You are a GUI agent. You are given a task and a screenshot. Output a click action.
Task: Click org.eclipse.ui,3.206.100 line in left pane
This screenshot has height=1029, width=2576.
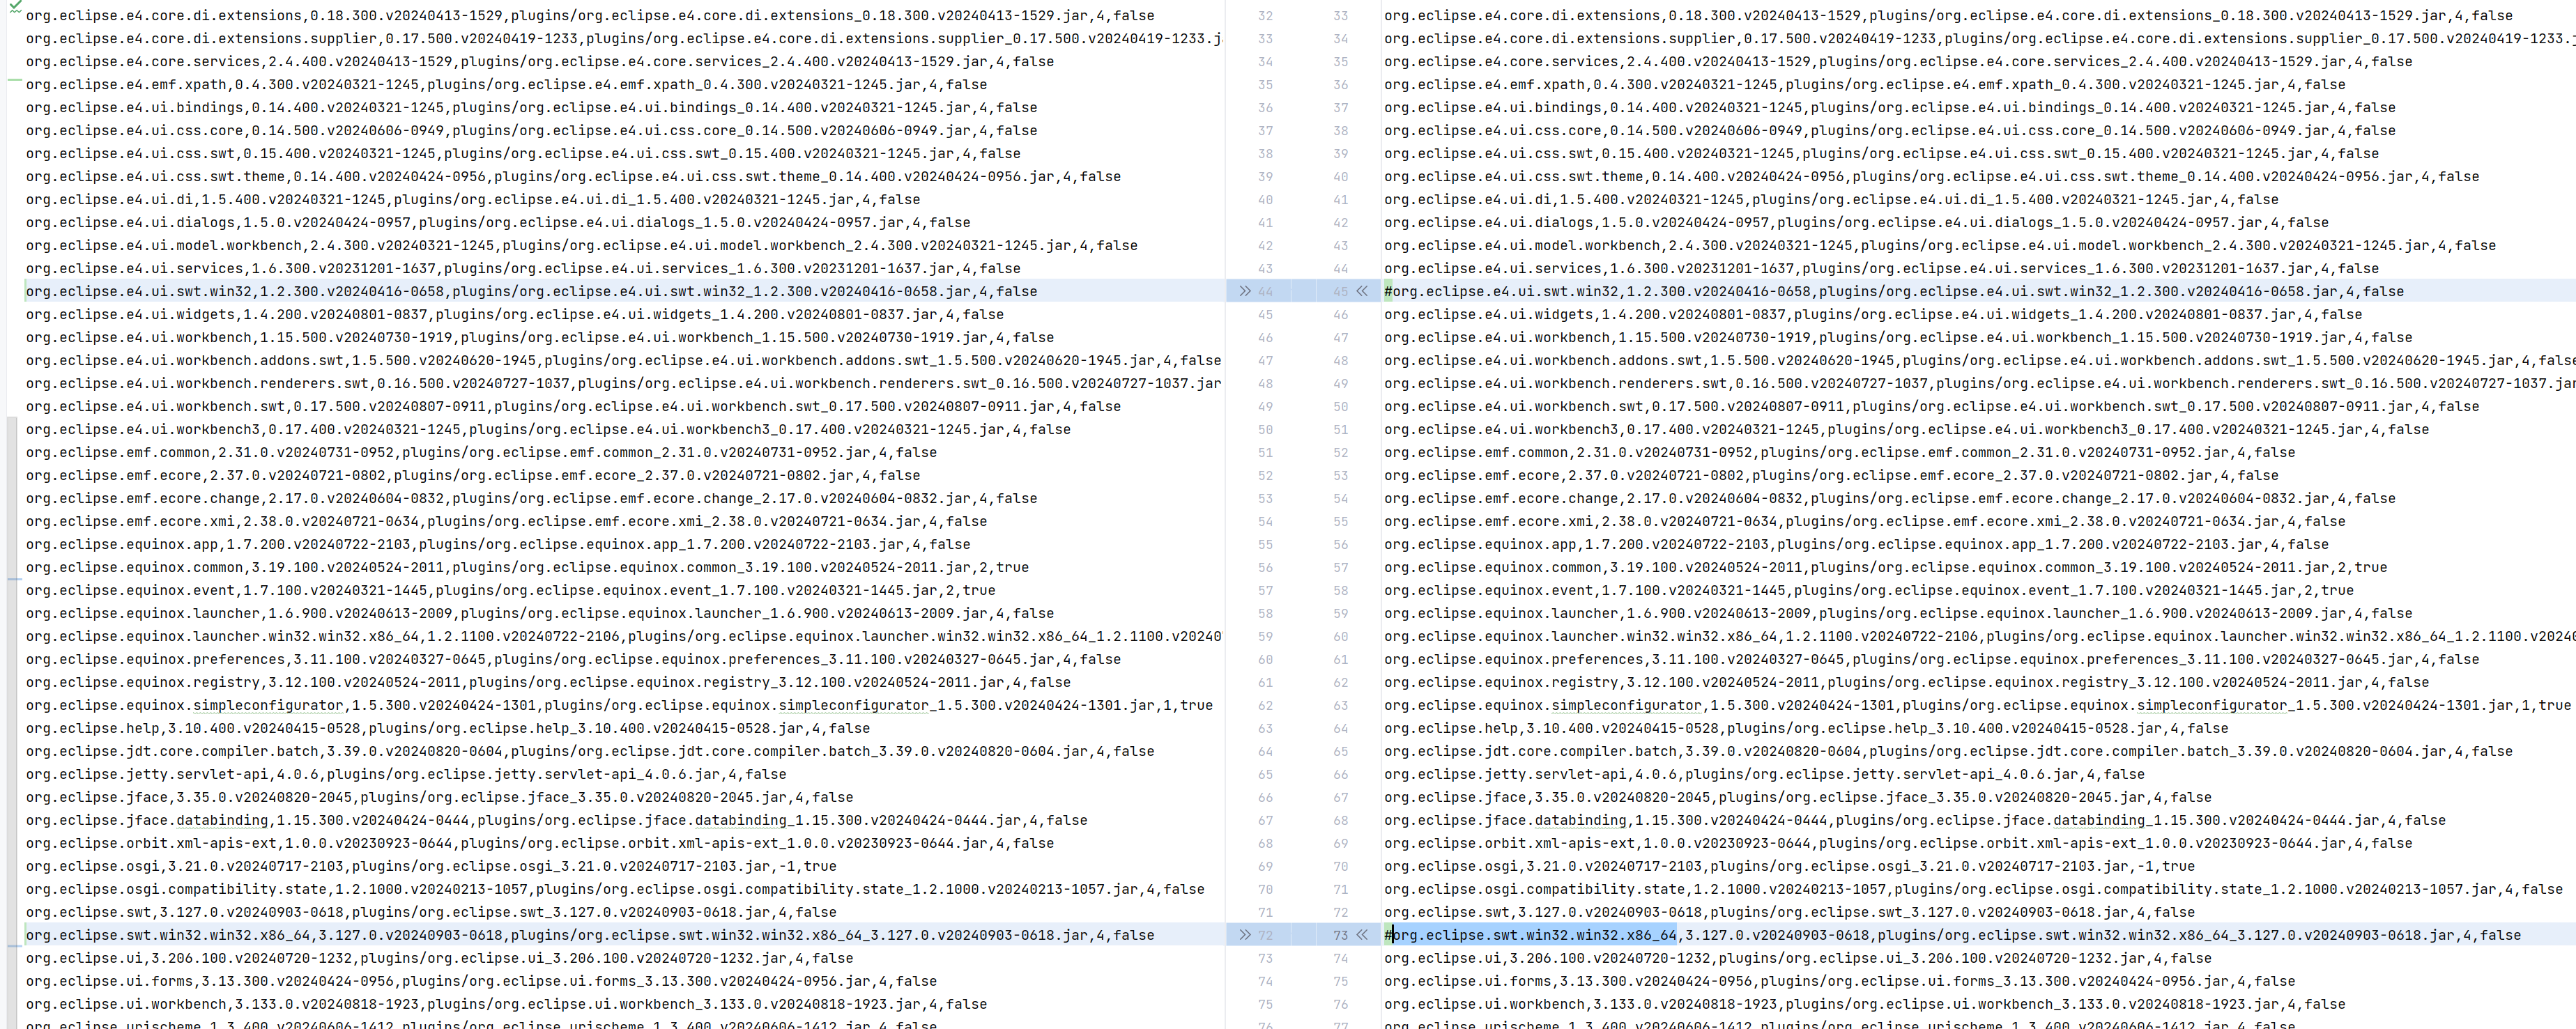[439, 958]
